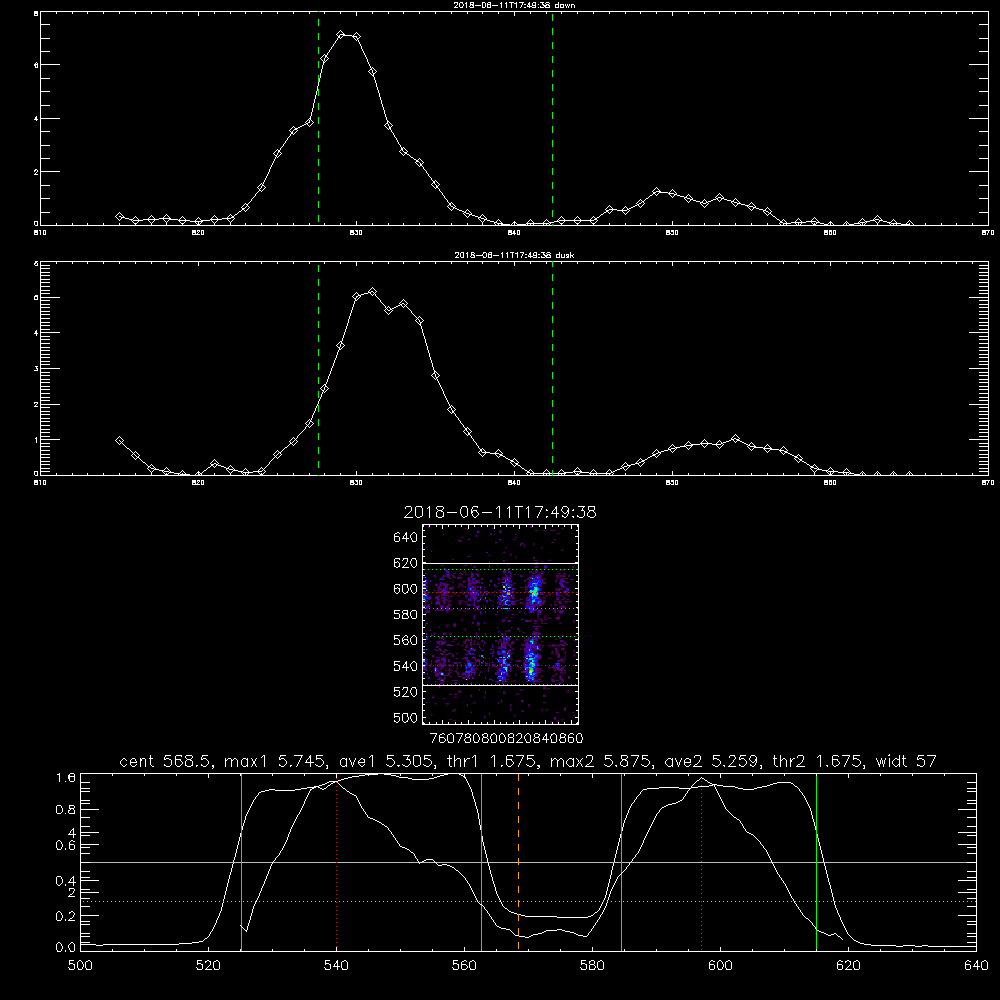Viewport: 1000px width, 1000px height.
Task: Select the green vertical line near 563 in bottom plot
Action: pyautogui.click(x=482, y=861)
